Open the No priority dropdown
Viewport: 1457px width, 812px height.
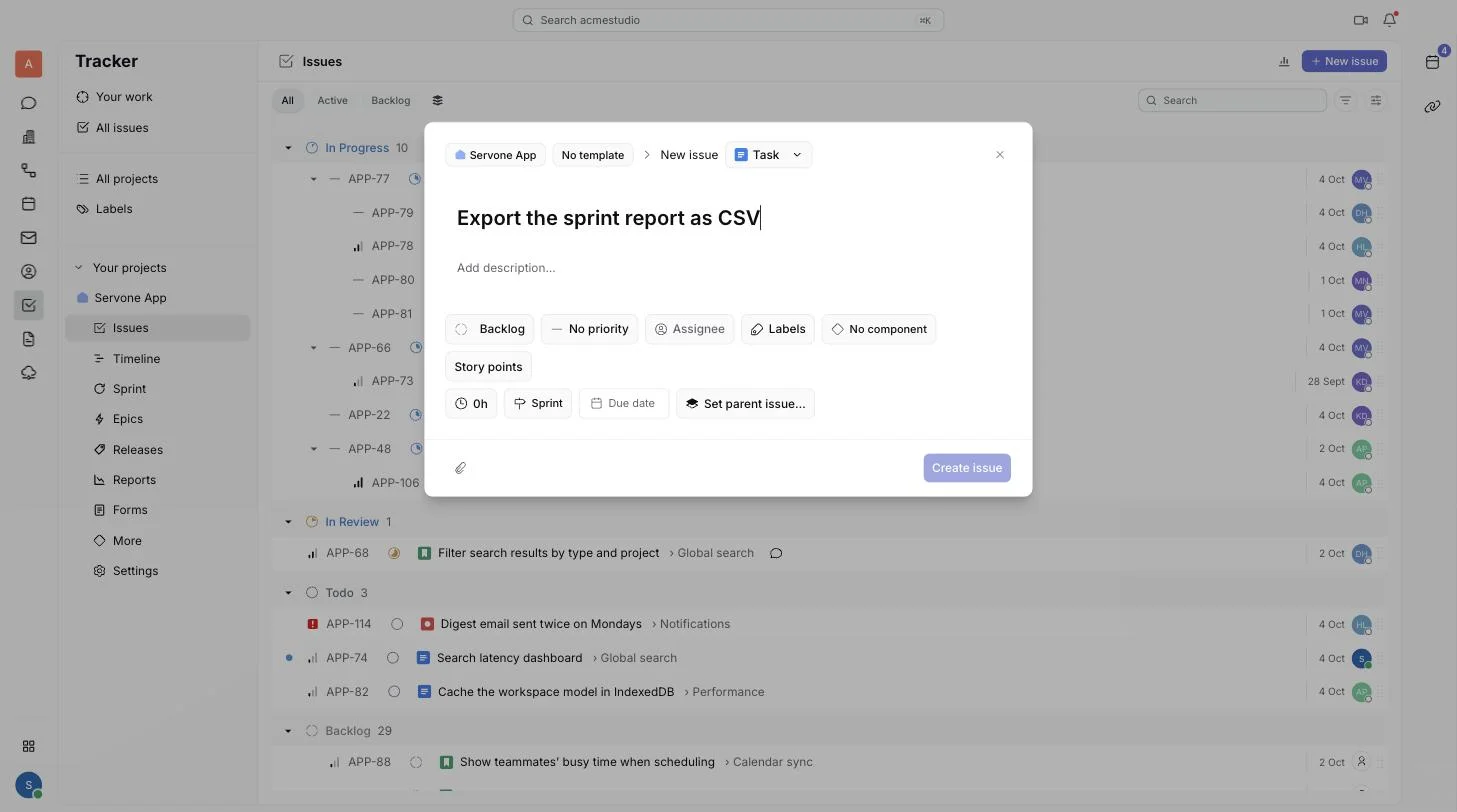(589, 329)
